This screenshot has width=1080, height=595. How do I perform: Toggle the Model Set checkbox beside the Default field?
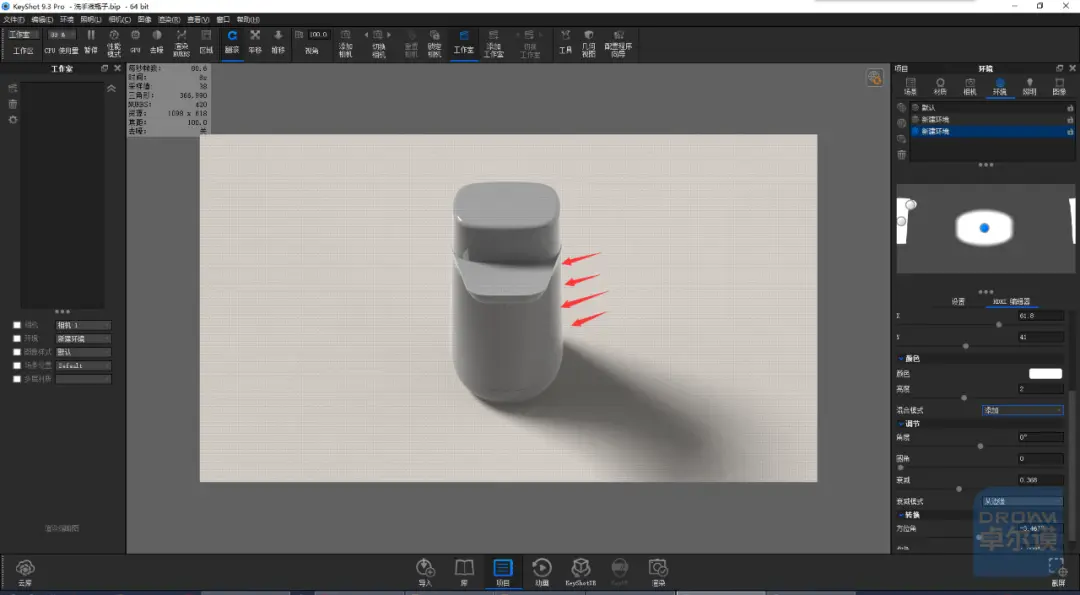17,366
